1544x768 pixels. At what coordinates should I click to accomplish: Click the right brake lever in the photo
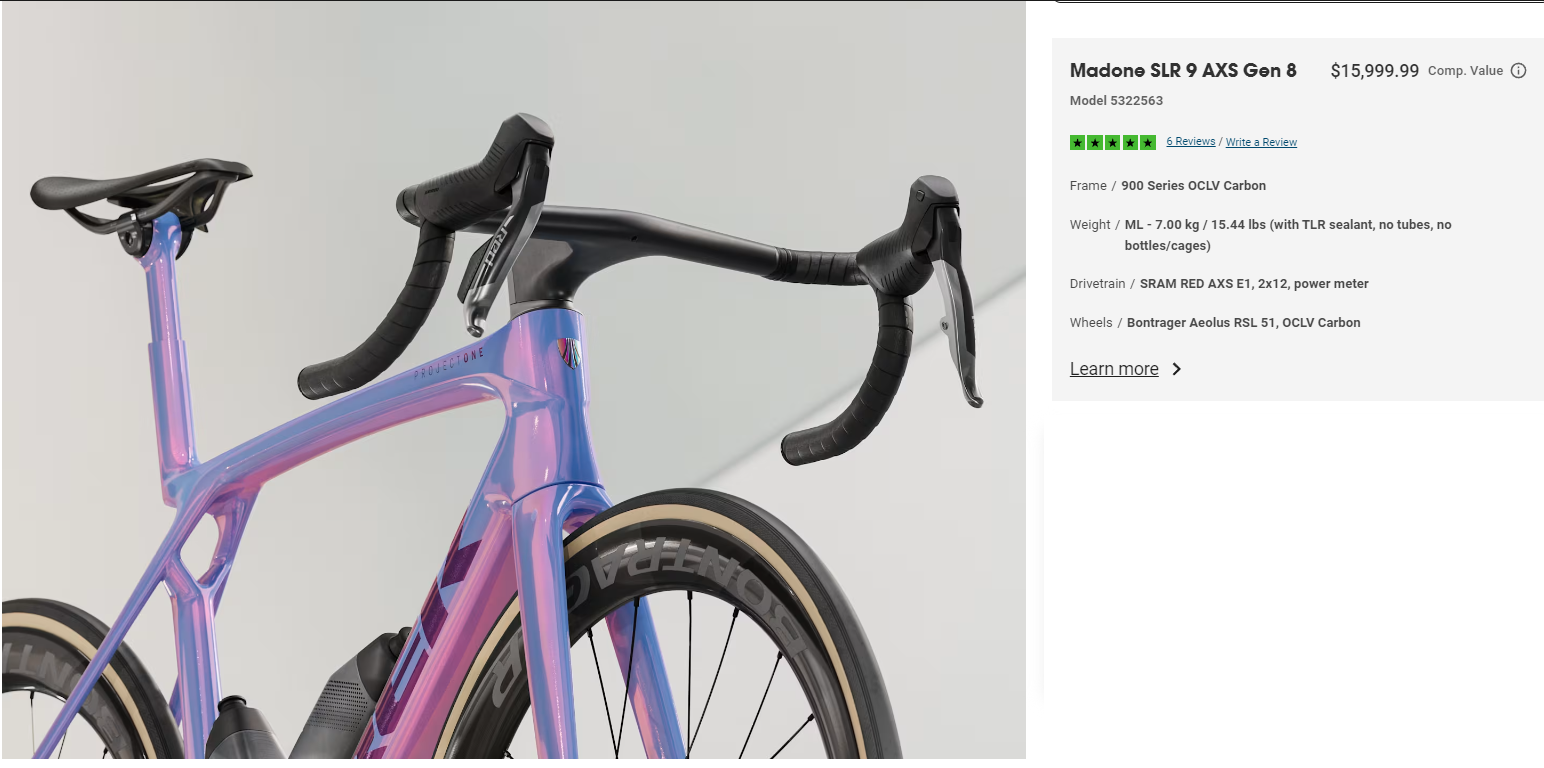[955, 330]
